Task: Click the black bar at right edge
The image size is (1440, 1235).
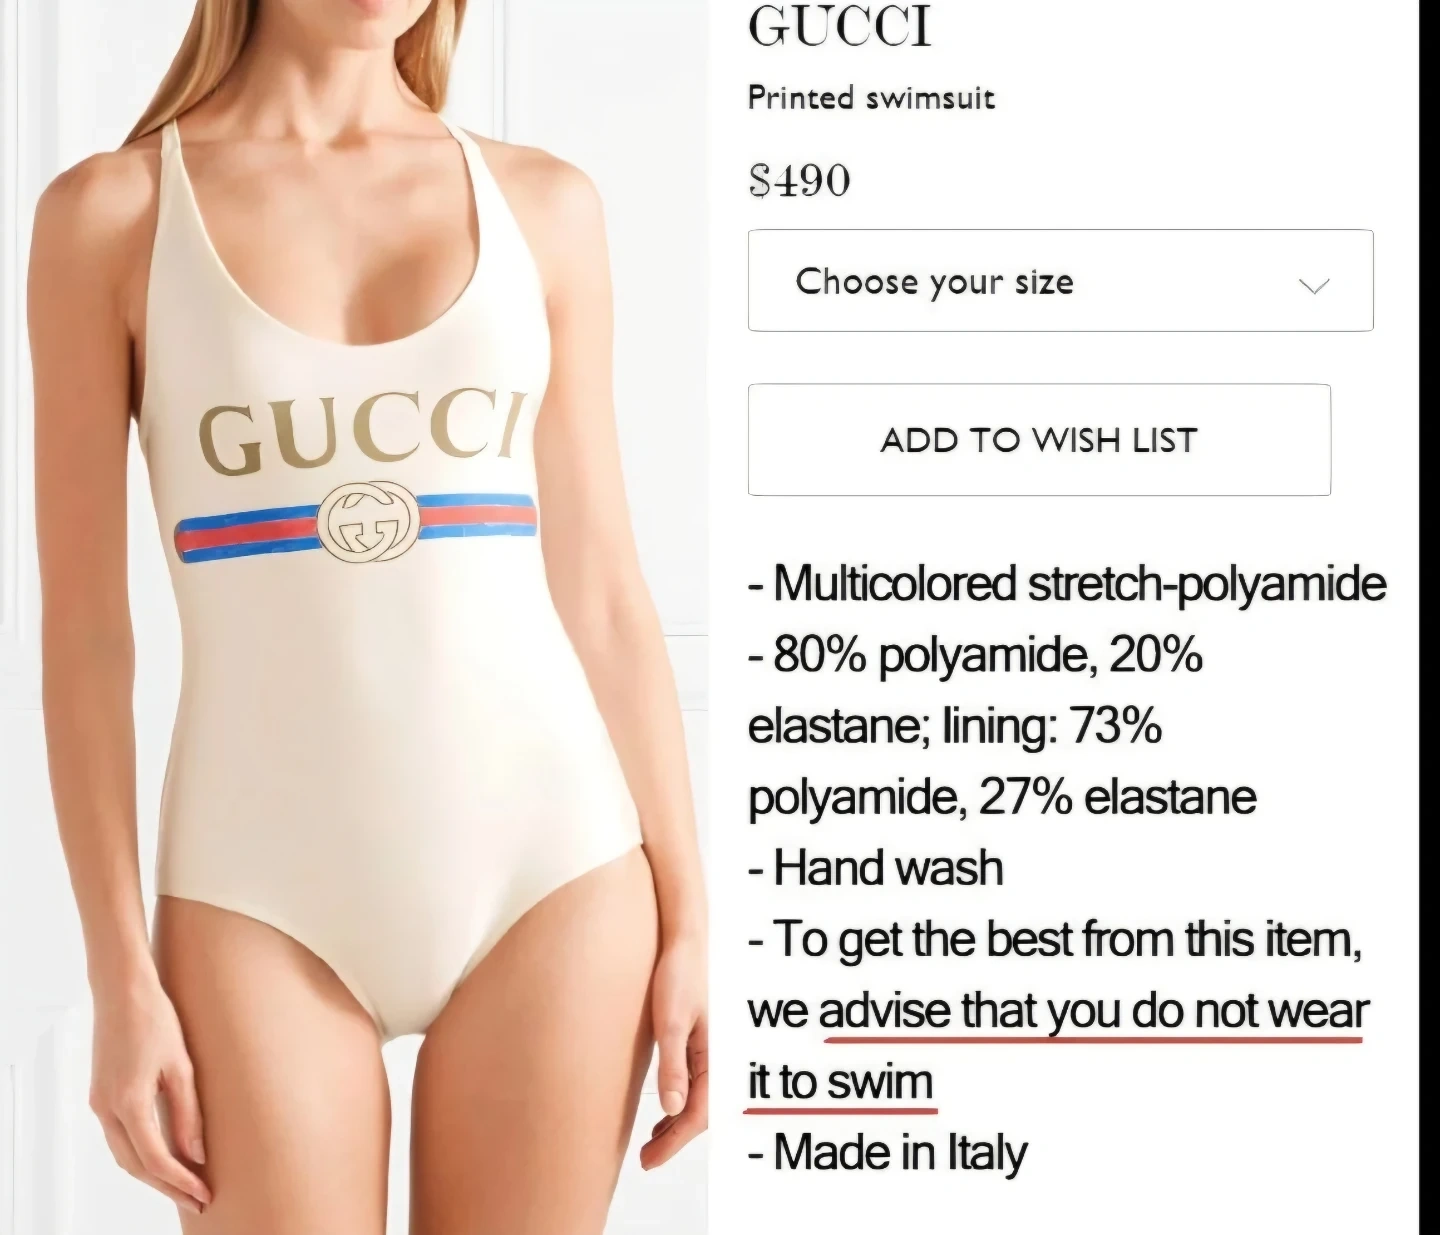Action: click(1430, 617)
